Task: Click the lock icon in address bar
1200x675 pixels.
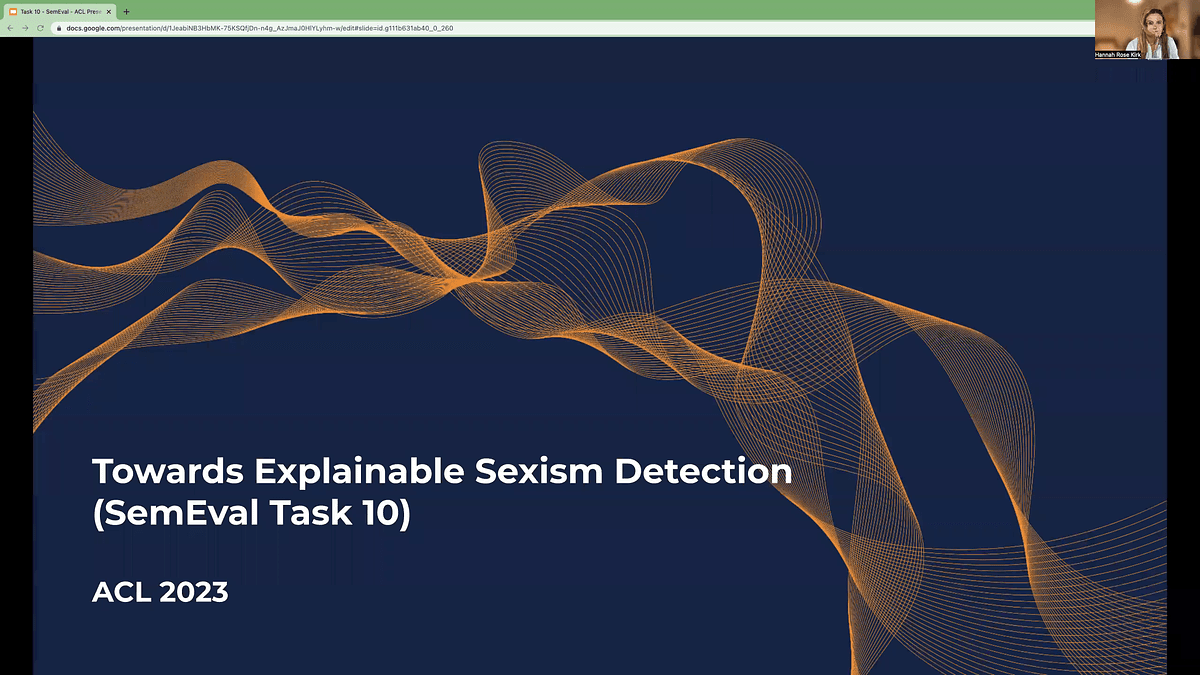Action: coord(60,28)
